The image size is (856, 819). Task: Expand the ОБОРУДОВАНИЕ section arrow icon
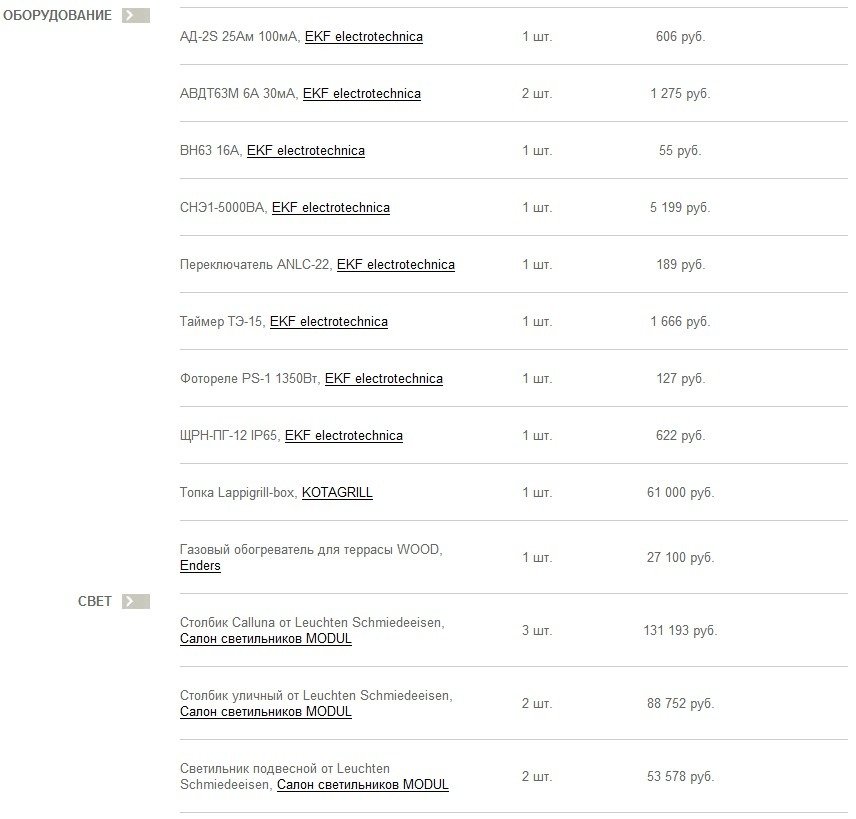point(135,16)
